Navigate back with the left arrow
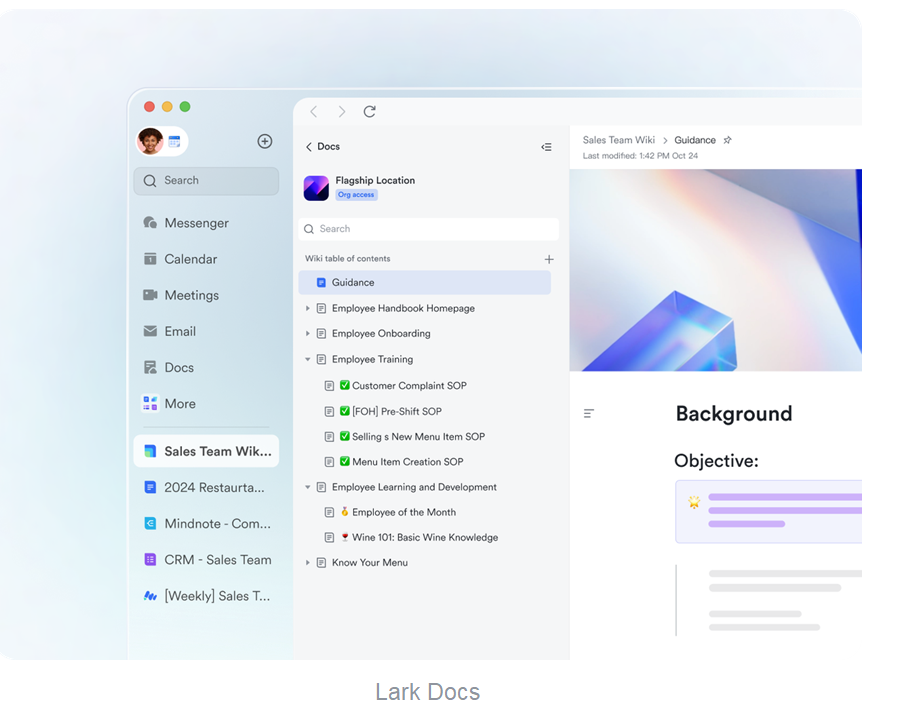The width and height of the screenshot is (922, 724). [313, 112]
